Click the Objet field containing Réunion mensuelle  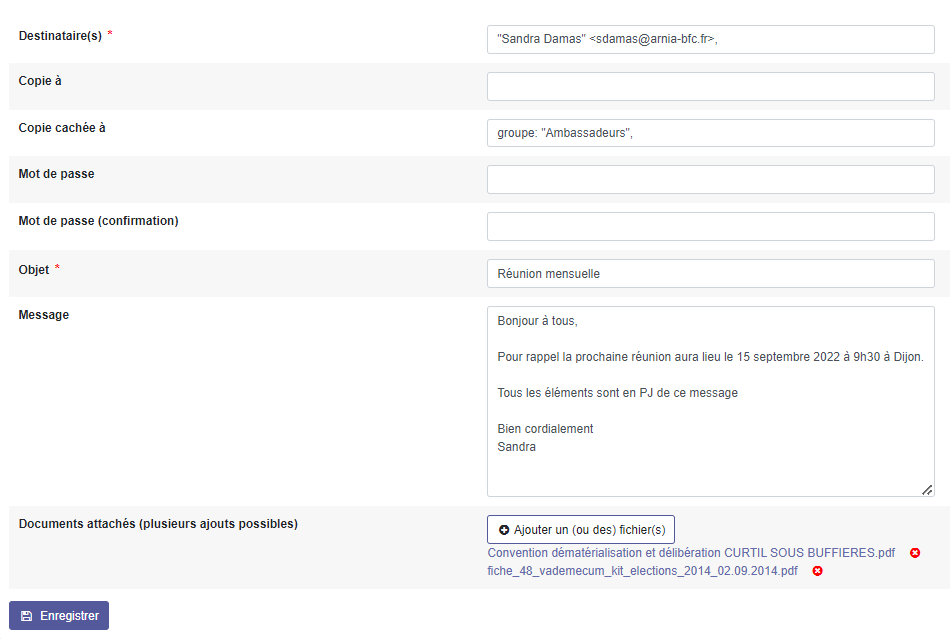click(x=710, y=274)
